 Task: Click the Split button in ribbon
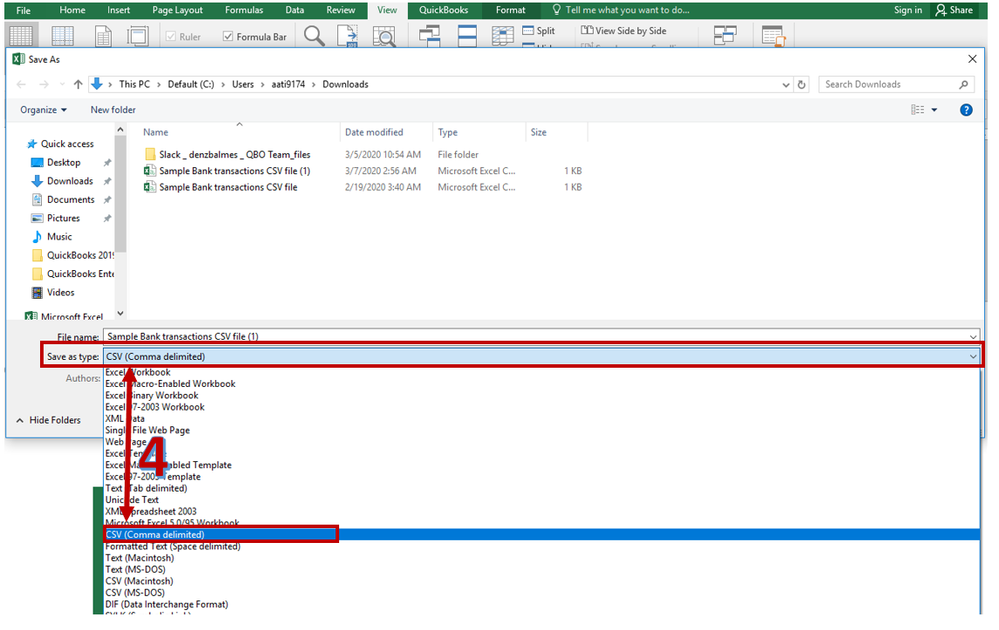538,31
